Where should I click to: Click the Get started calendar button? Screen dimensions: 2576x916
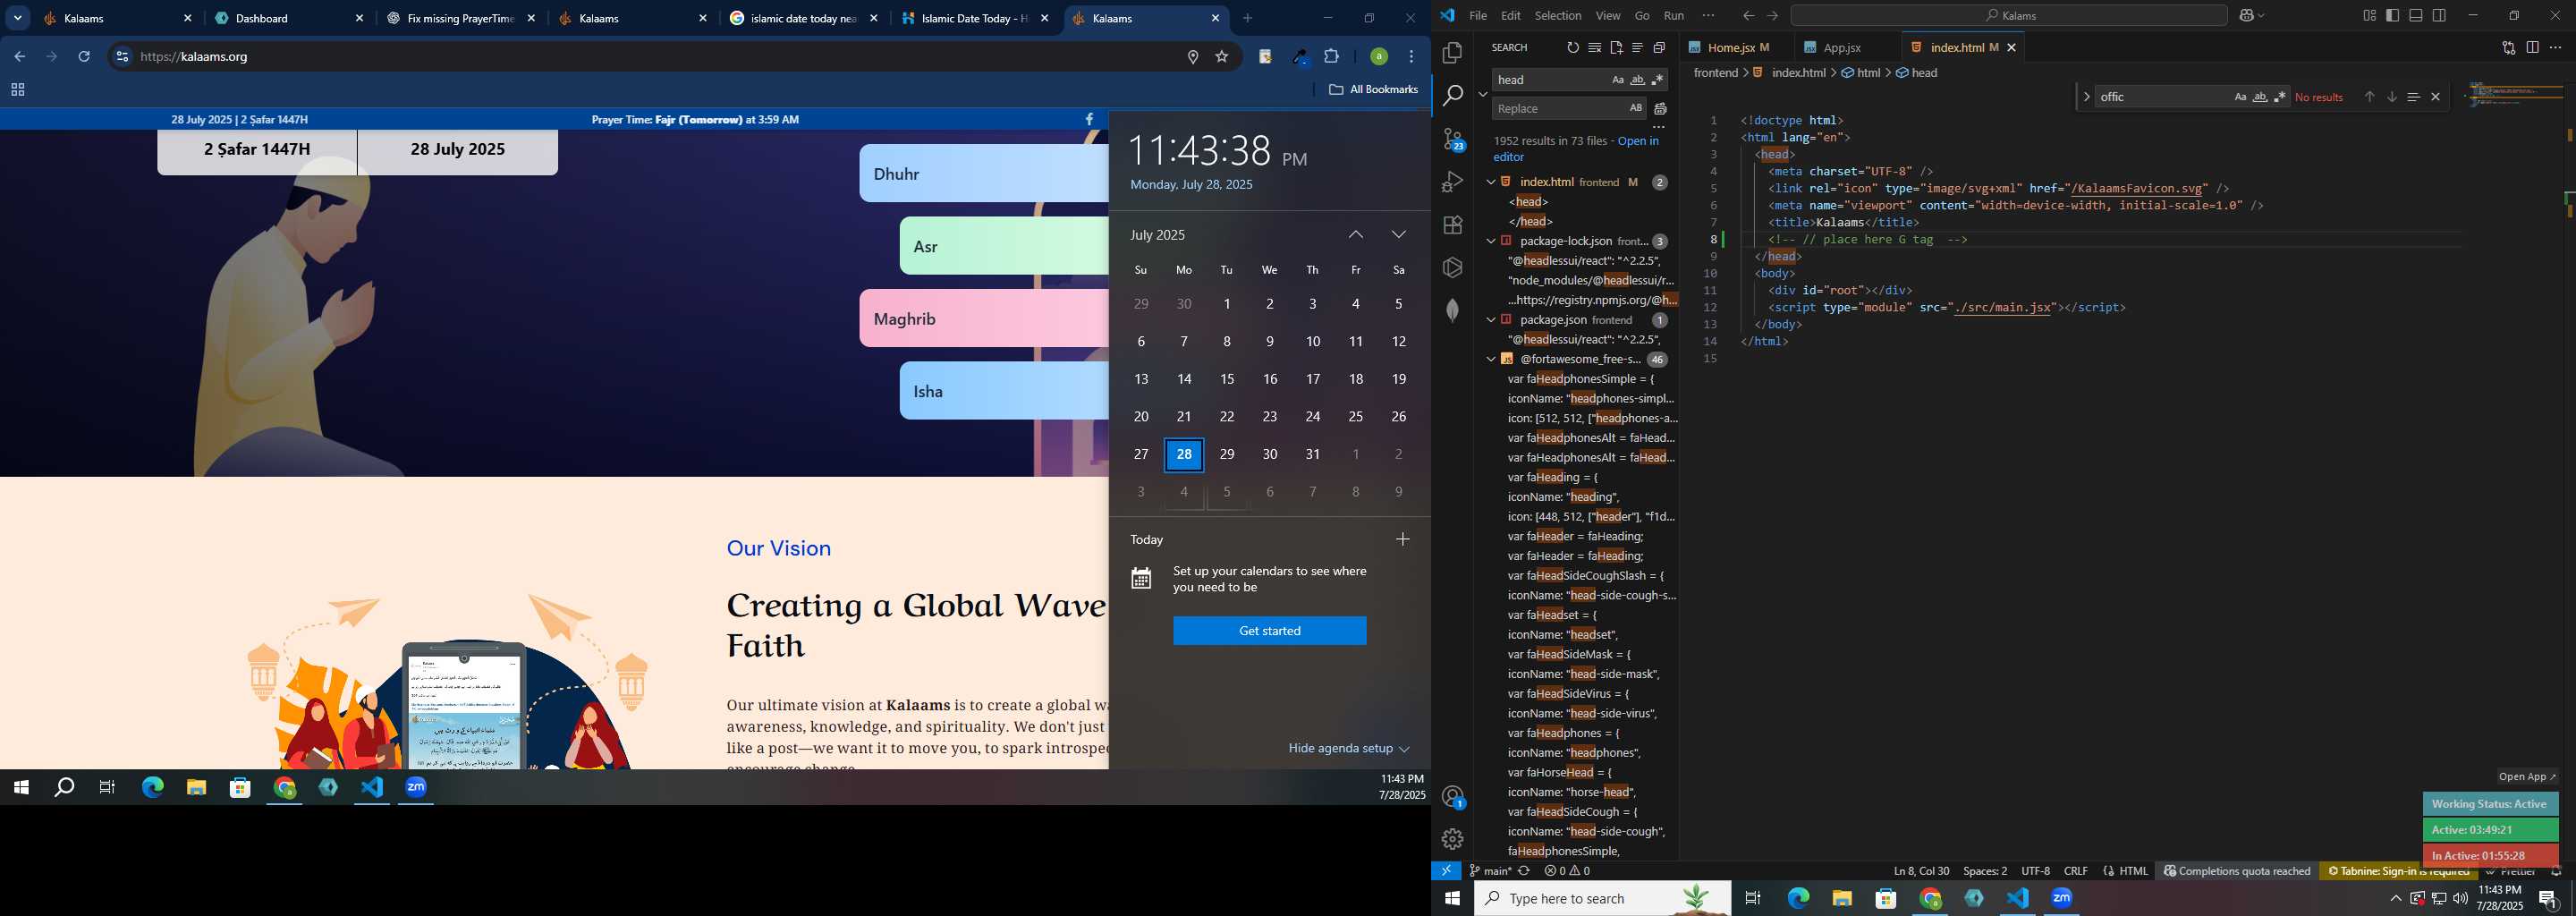tap(1269, 631)
